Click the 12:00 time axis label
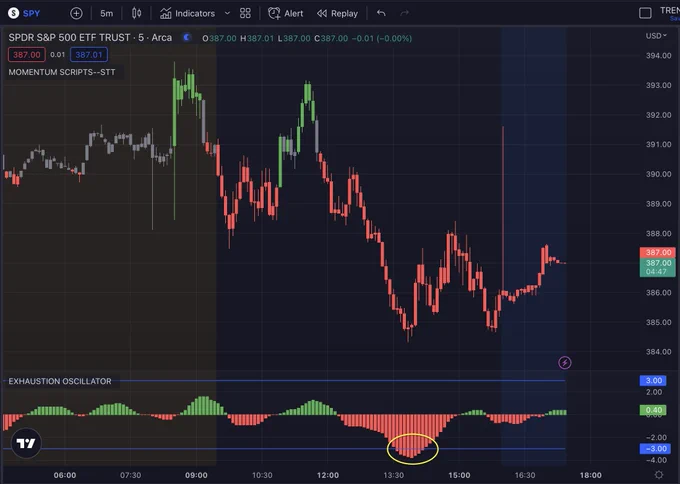 click(328, 475)
